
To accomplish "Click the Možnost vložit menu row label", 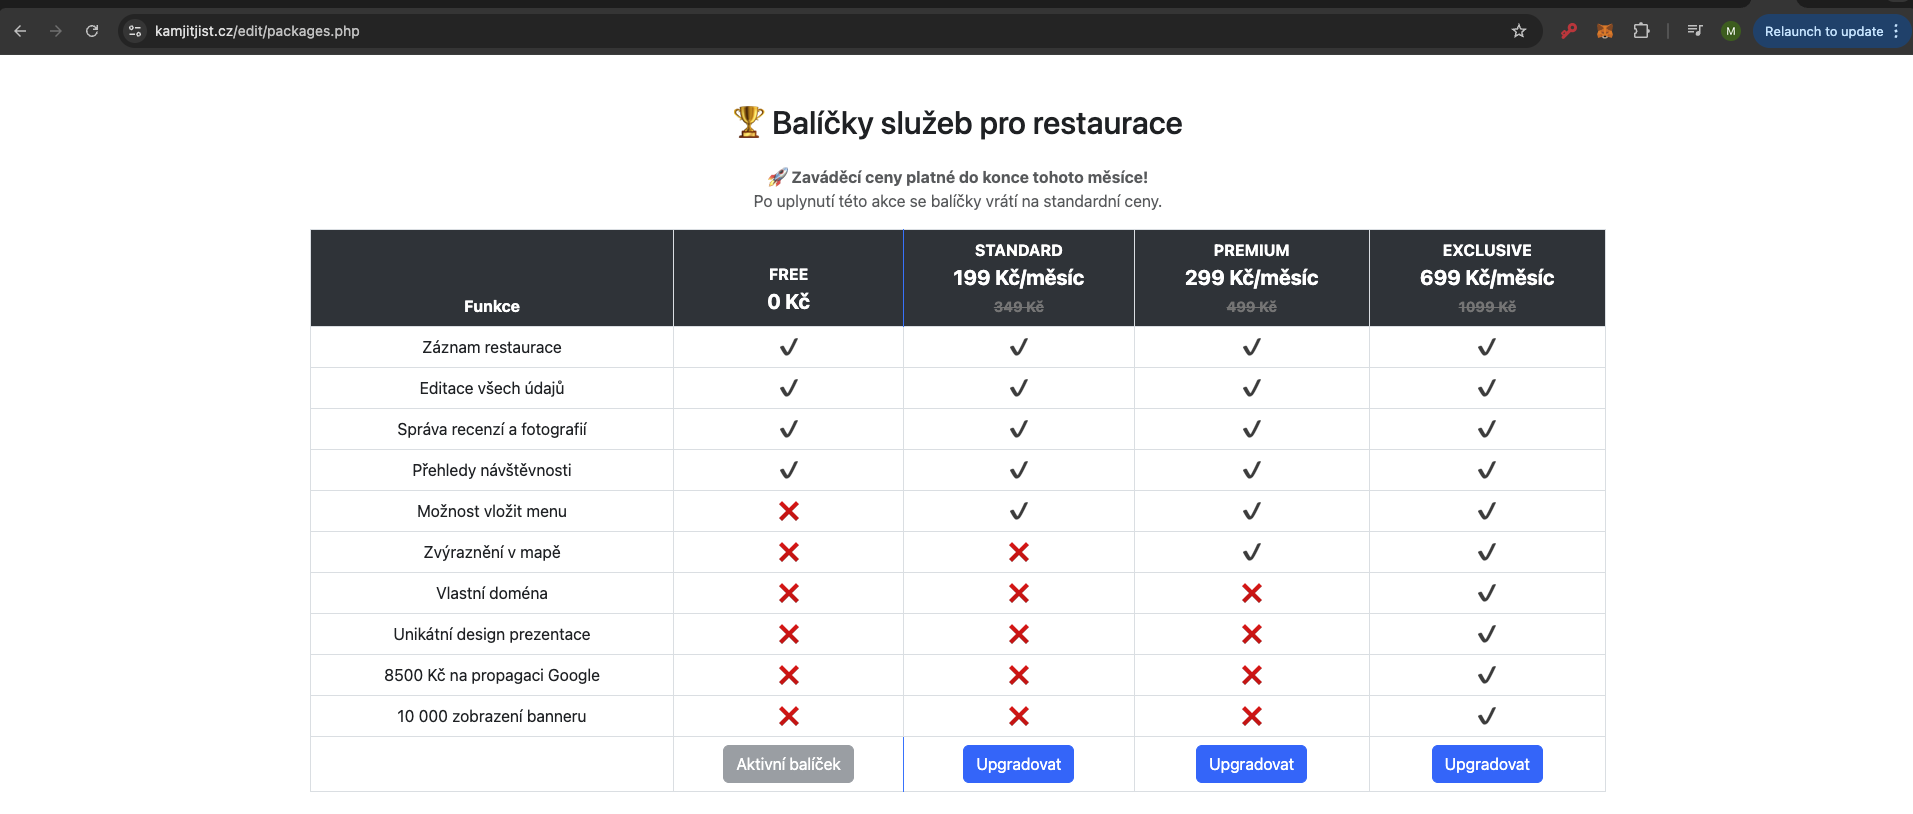I will [492, 511].
